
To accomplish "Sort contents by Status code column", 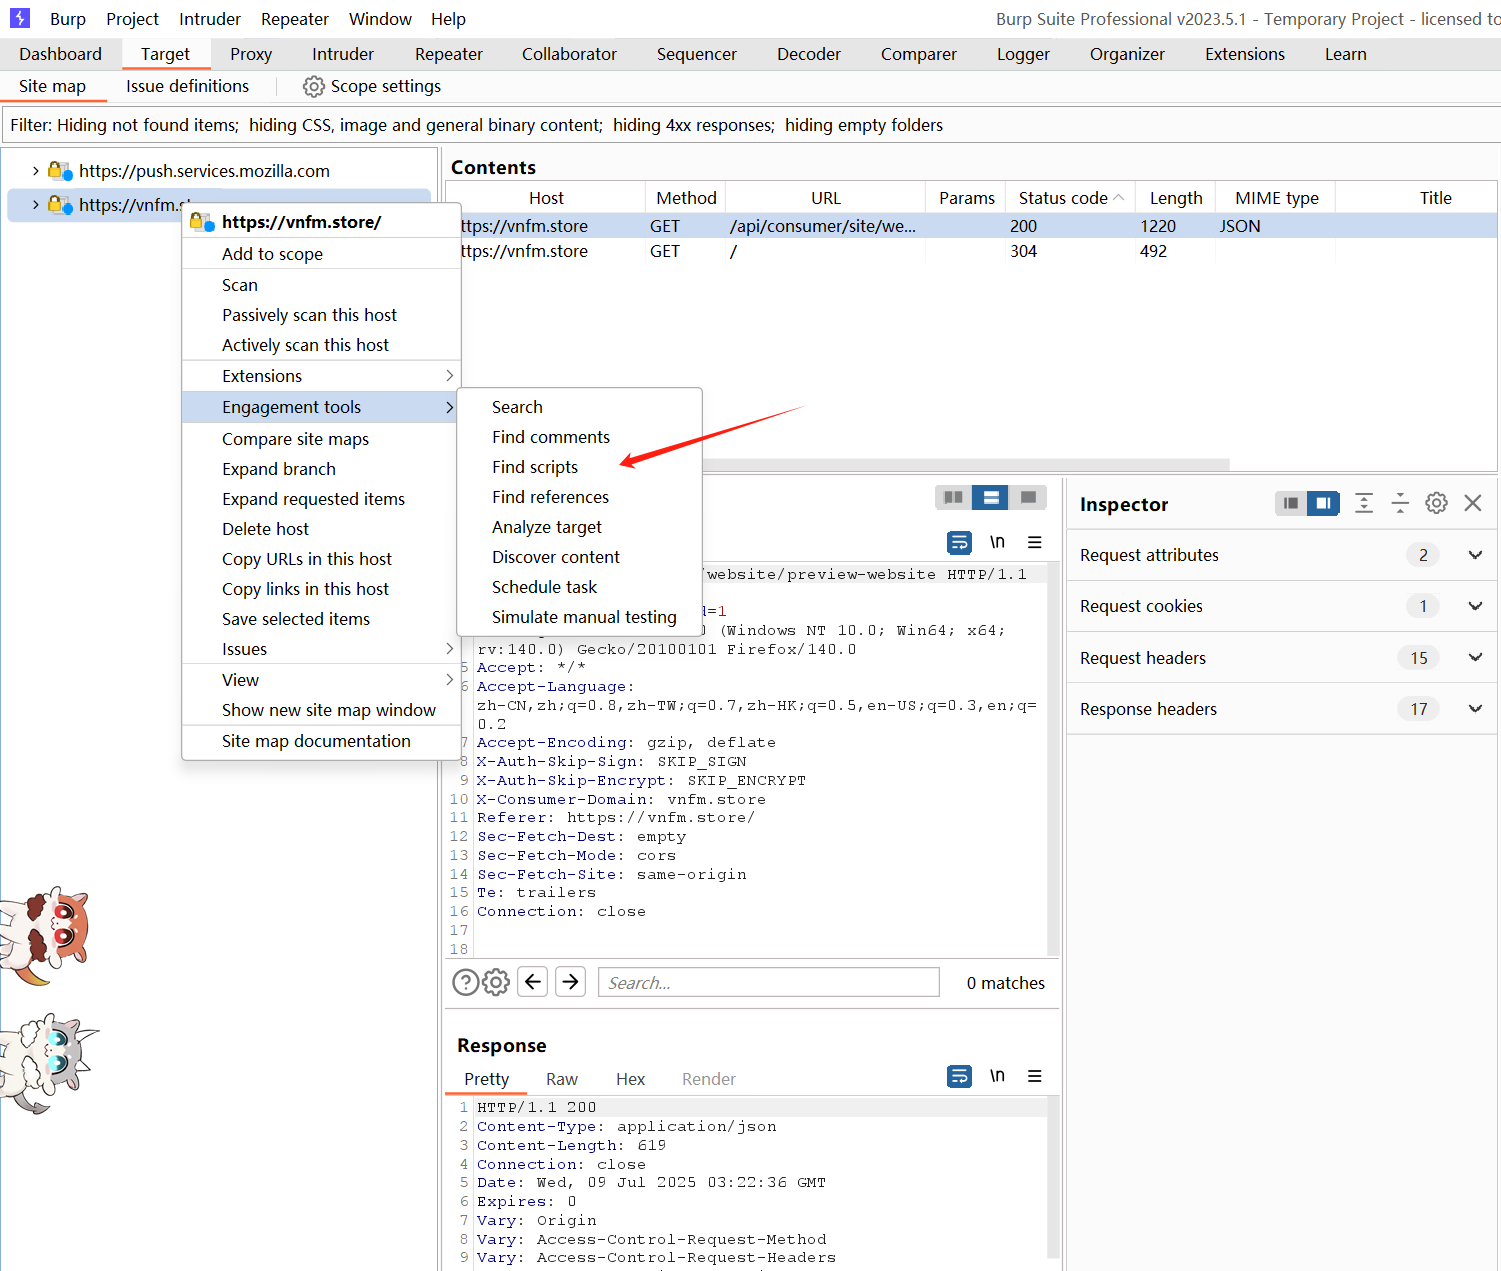I will pyautogui.click(x=1071, y=198).
